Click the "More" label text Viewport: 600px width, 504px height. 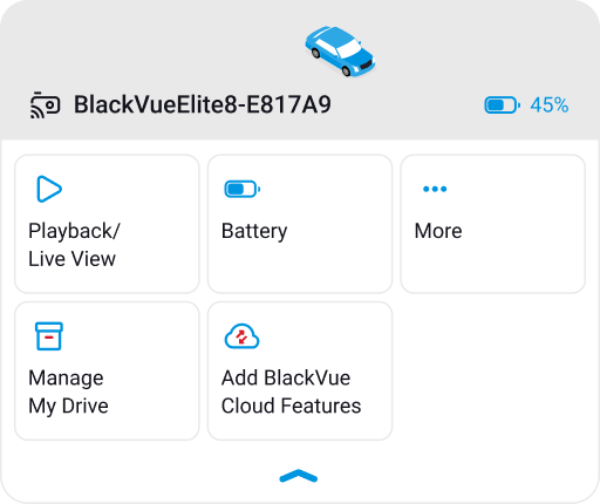point(439,231)
